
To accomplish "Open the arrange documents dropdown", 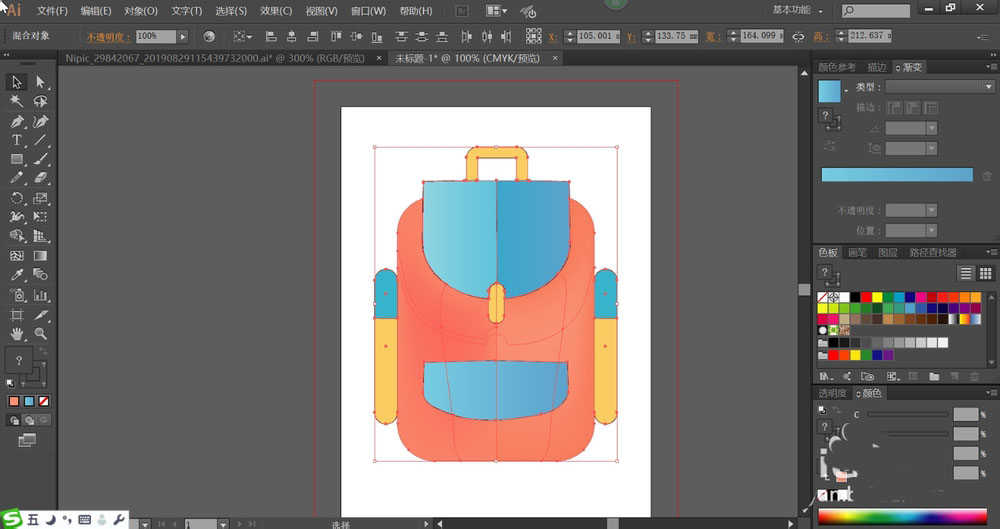I will 496,11.
